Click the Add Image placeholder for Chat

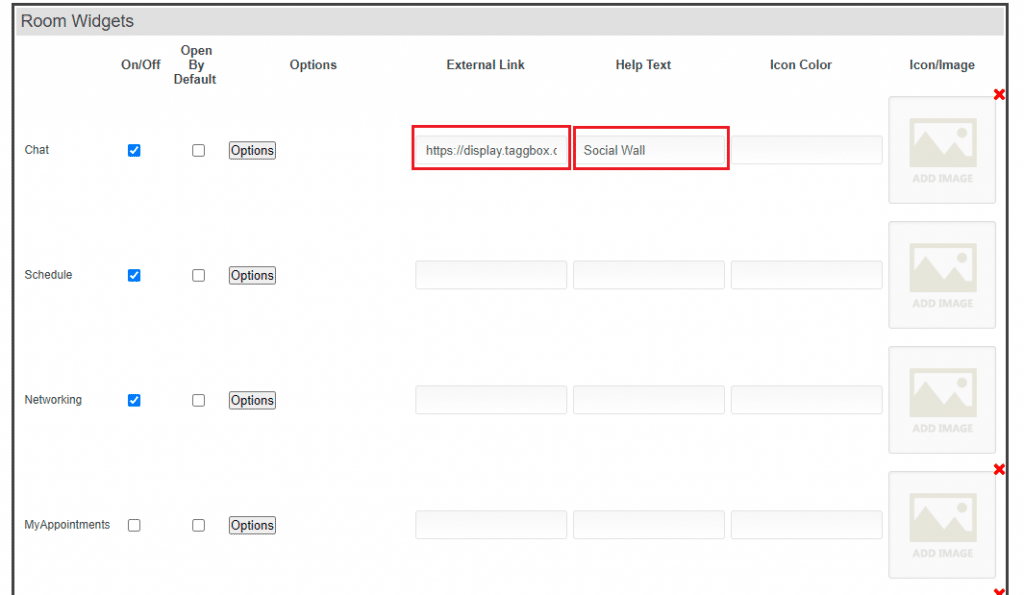pyautogui.click(x=941, y=150)
